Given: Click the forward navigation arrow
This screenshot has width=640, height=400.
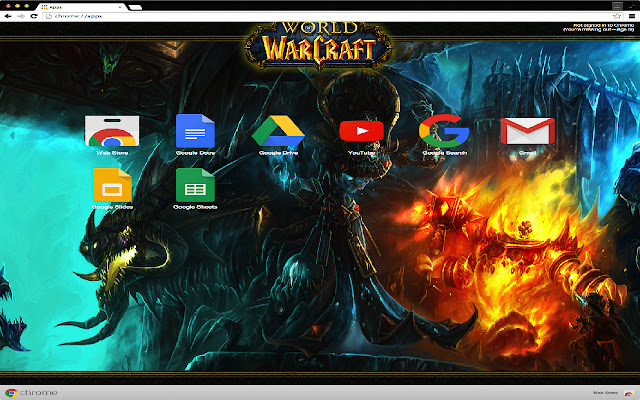Looking at the screenshot, I should [x=21, y=16].
